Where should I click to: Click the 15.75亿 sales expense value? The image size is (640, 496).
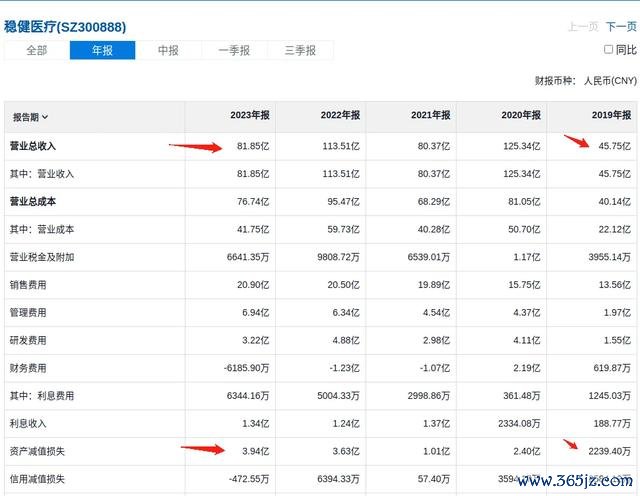point(524,285)
